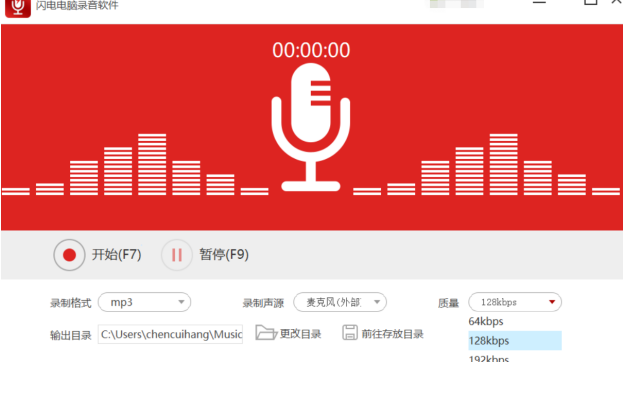Open the 录制格式 mp3 dropdown
The image size is (624, 397).
[x=144, y=302]
